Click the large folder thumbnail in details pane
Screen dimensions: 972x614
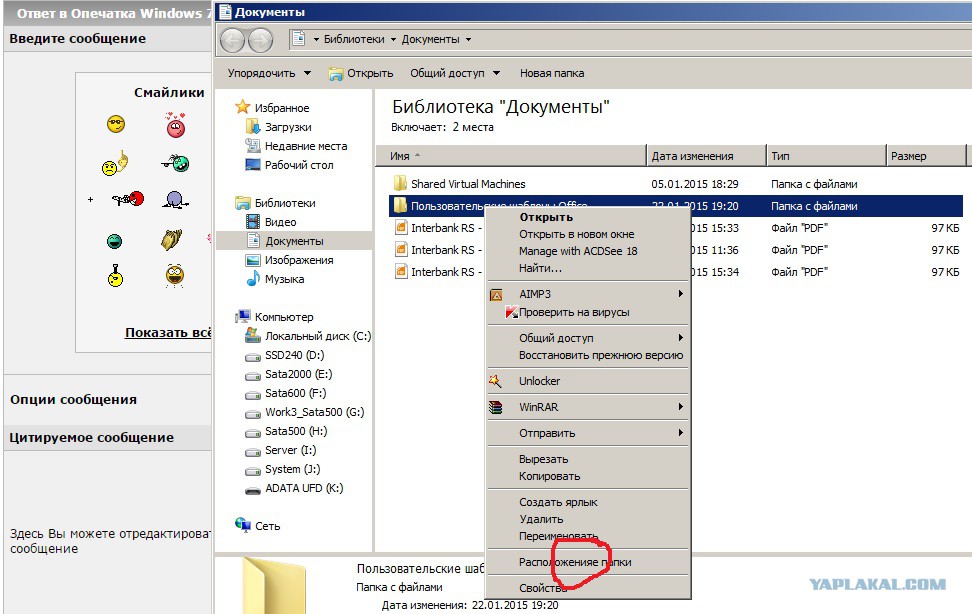point(274,585)
